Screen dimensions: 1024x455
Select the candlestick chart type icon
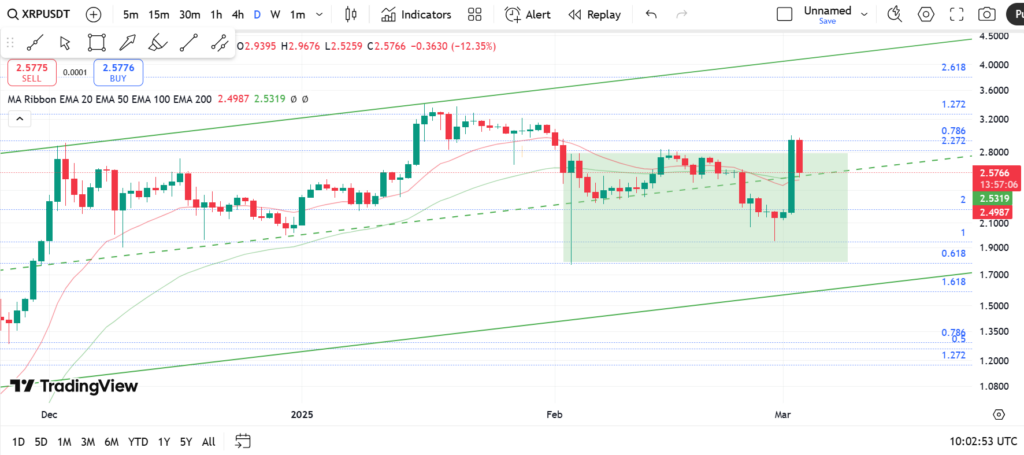(349, 15)
